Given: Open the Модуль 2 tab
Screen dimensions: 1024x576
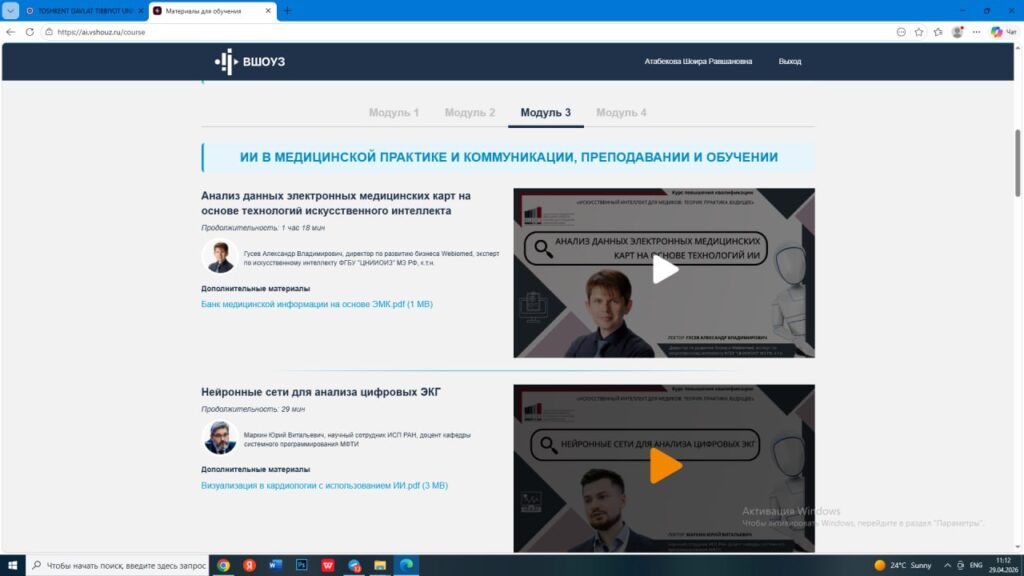Looking at the screenshot, I should coord(470,113).
